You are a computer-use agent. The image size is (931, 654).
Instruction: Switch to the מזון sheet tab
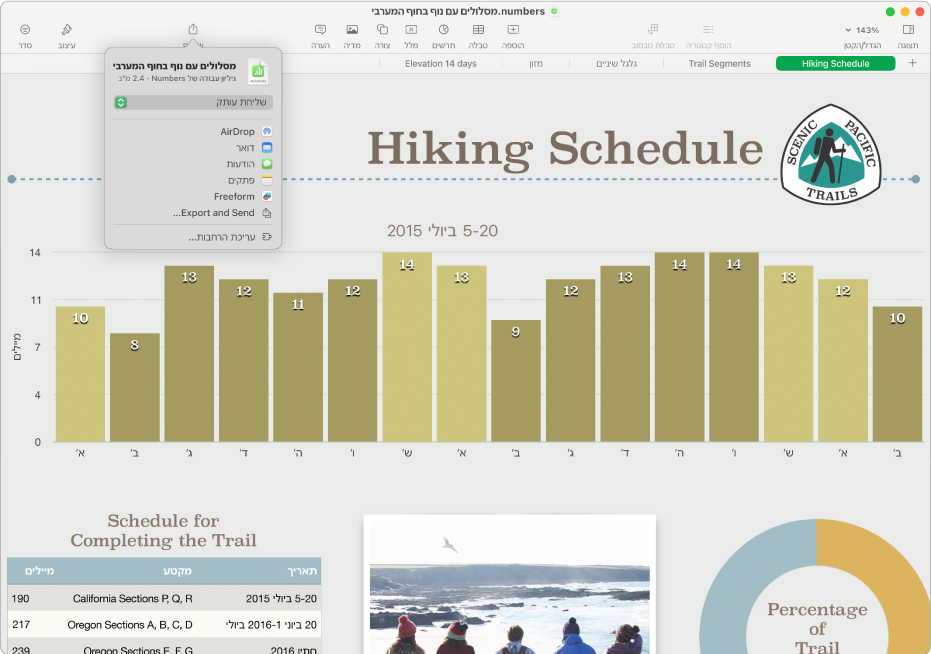[536, 64]
